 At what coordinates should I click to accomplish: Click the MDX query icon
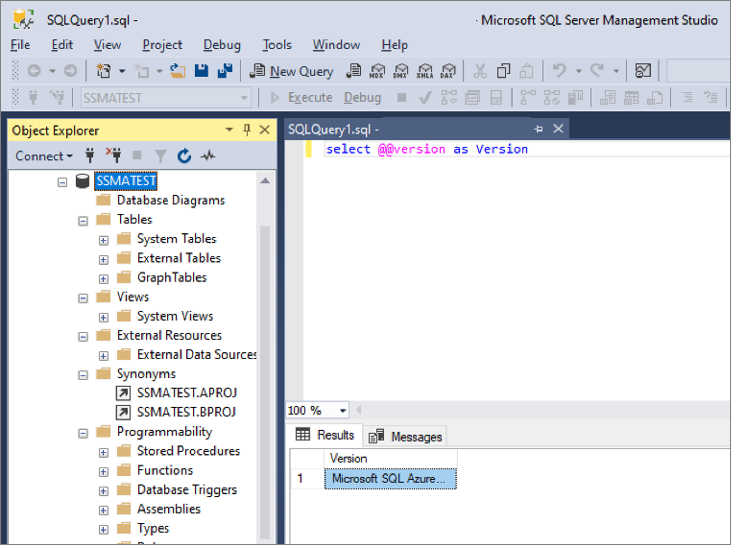point(377,71)
